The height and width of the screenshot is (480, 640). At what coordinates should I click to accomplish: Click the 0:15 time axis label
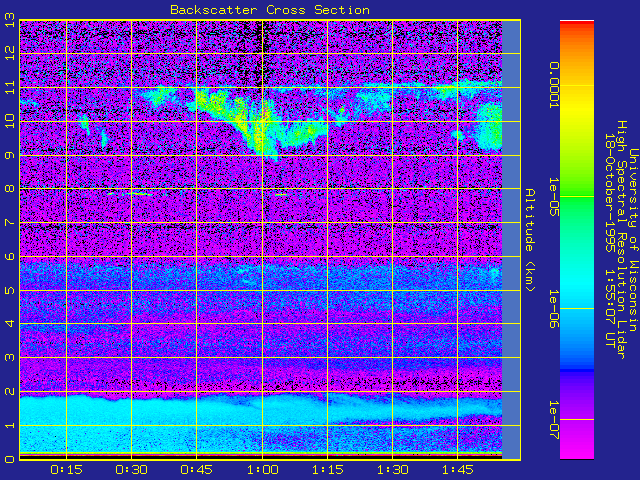[x=66, y=470]
